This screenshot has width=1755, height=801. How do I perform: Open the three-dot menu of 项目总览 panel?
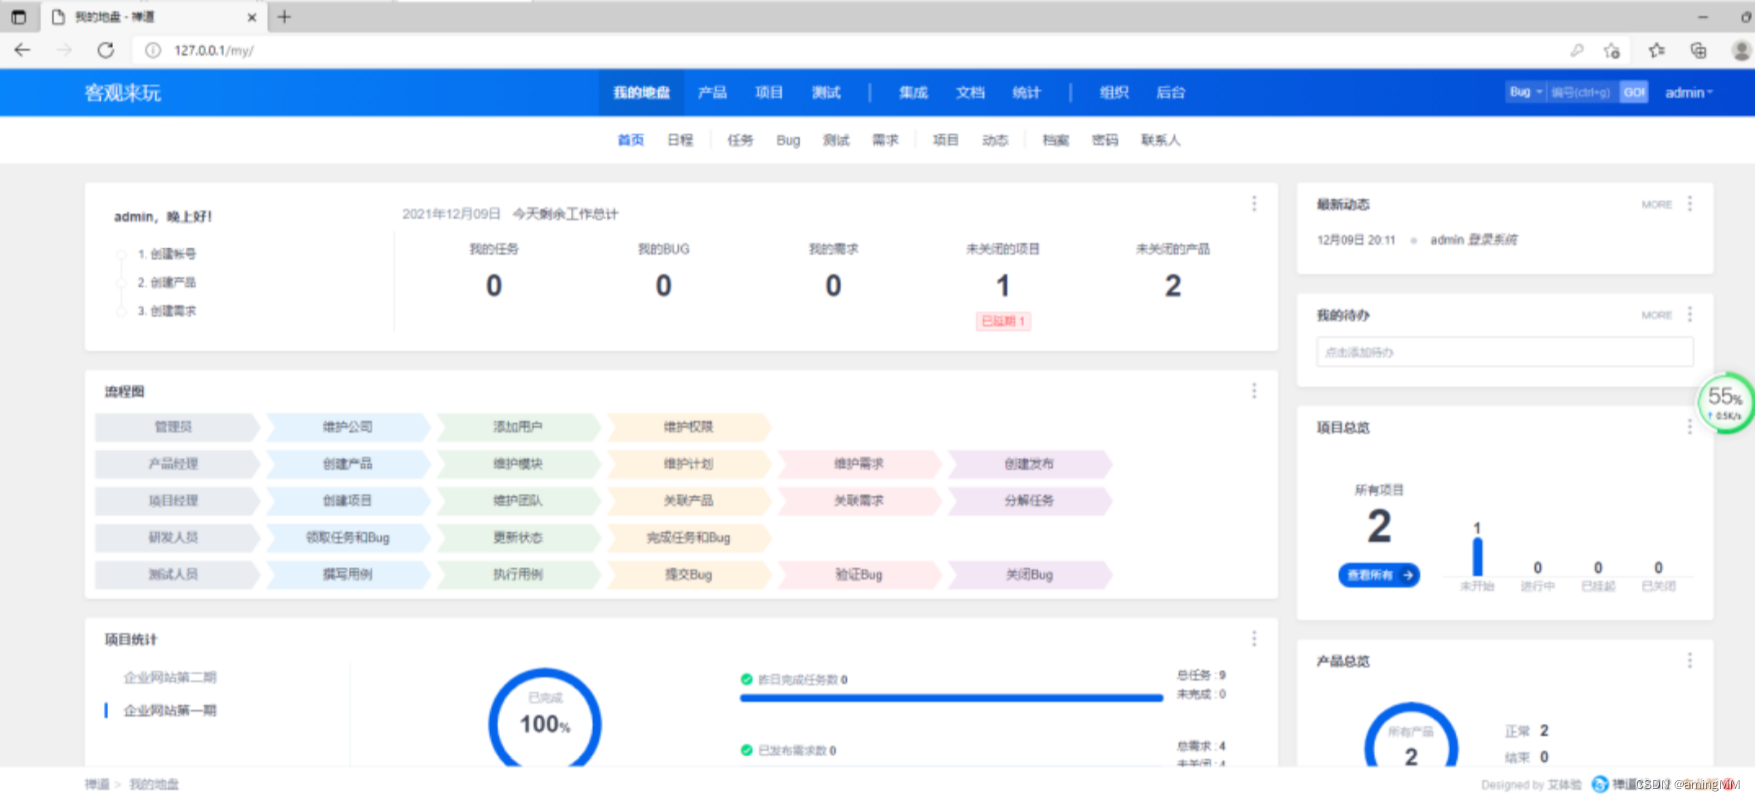coord(1690,427)
